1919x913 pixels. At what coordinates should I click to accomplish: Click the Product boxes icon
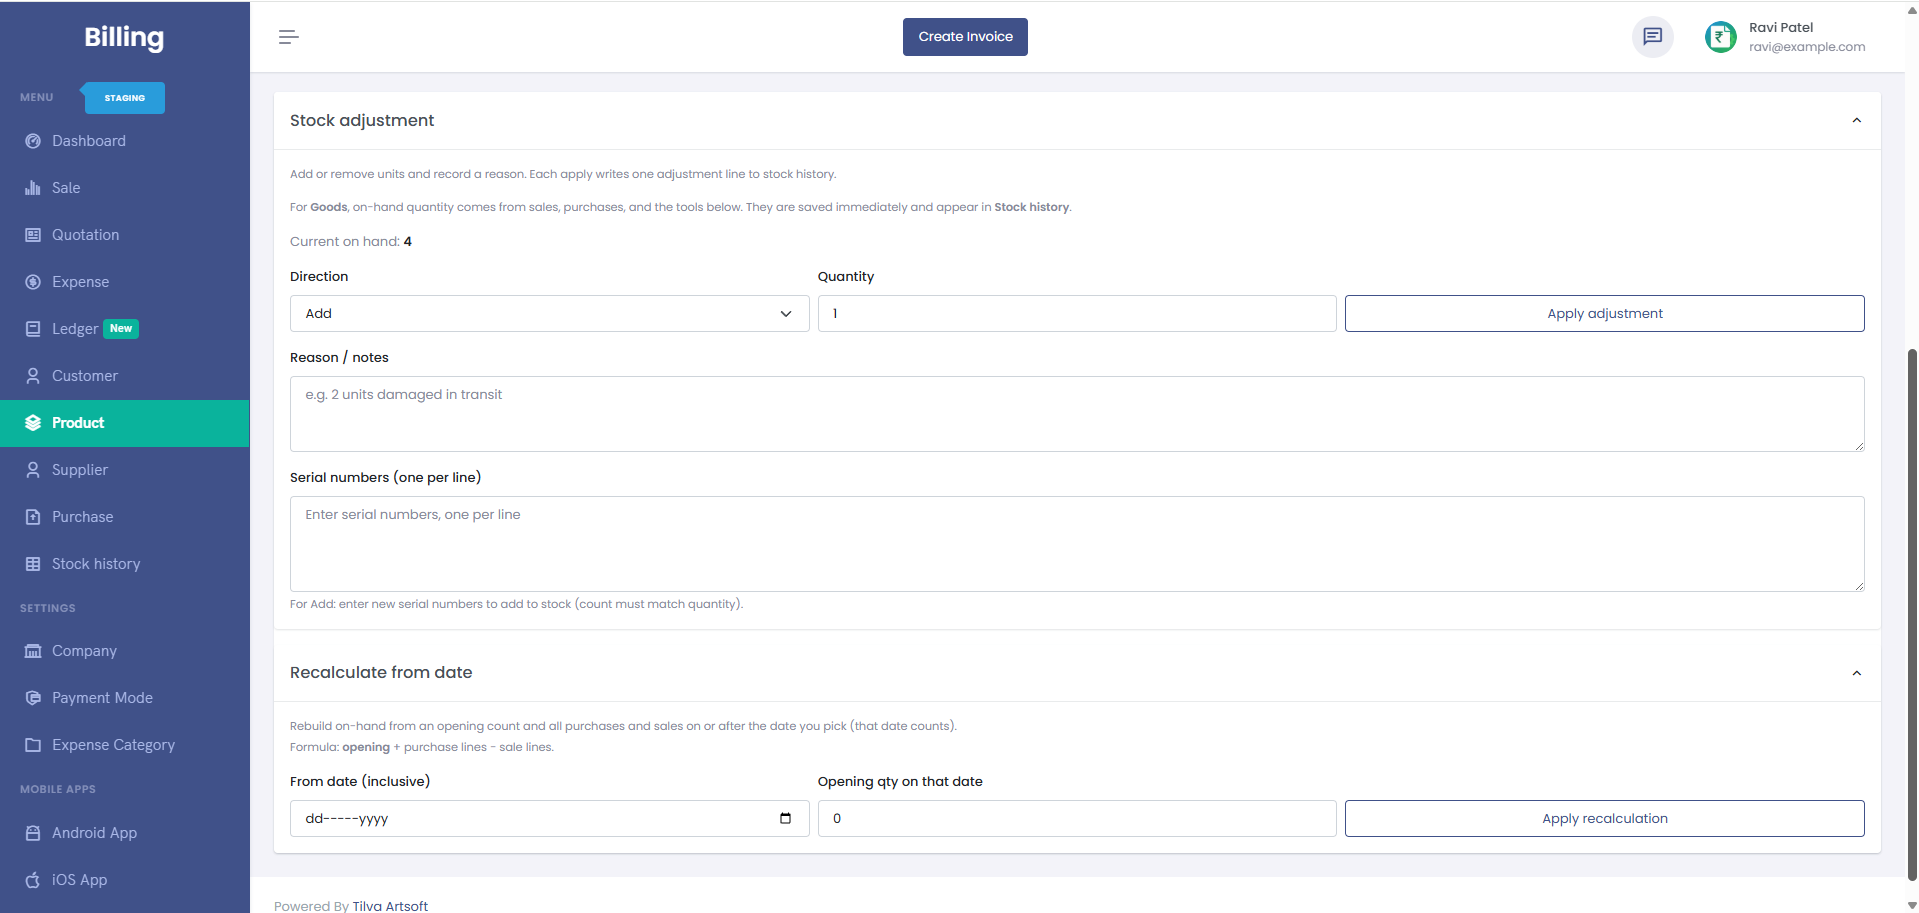[x=33, y=422]
